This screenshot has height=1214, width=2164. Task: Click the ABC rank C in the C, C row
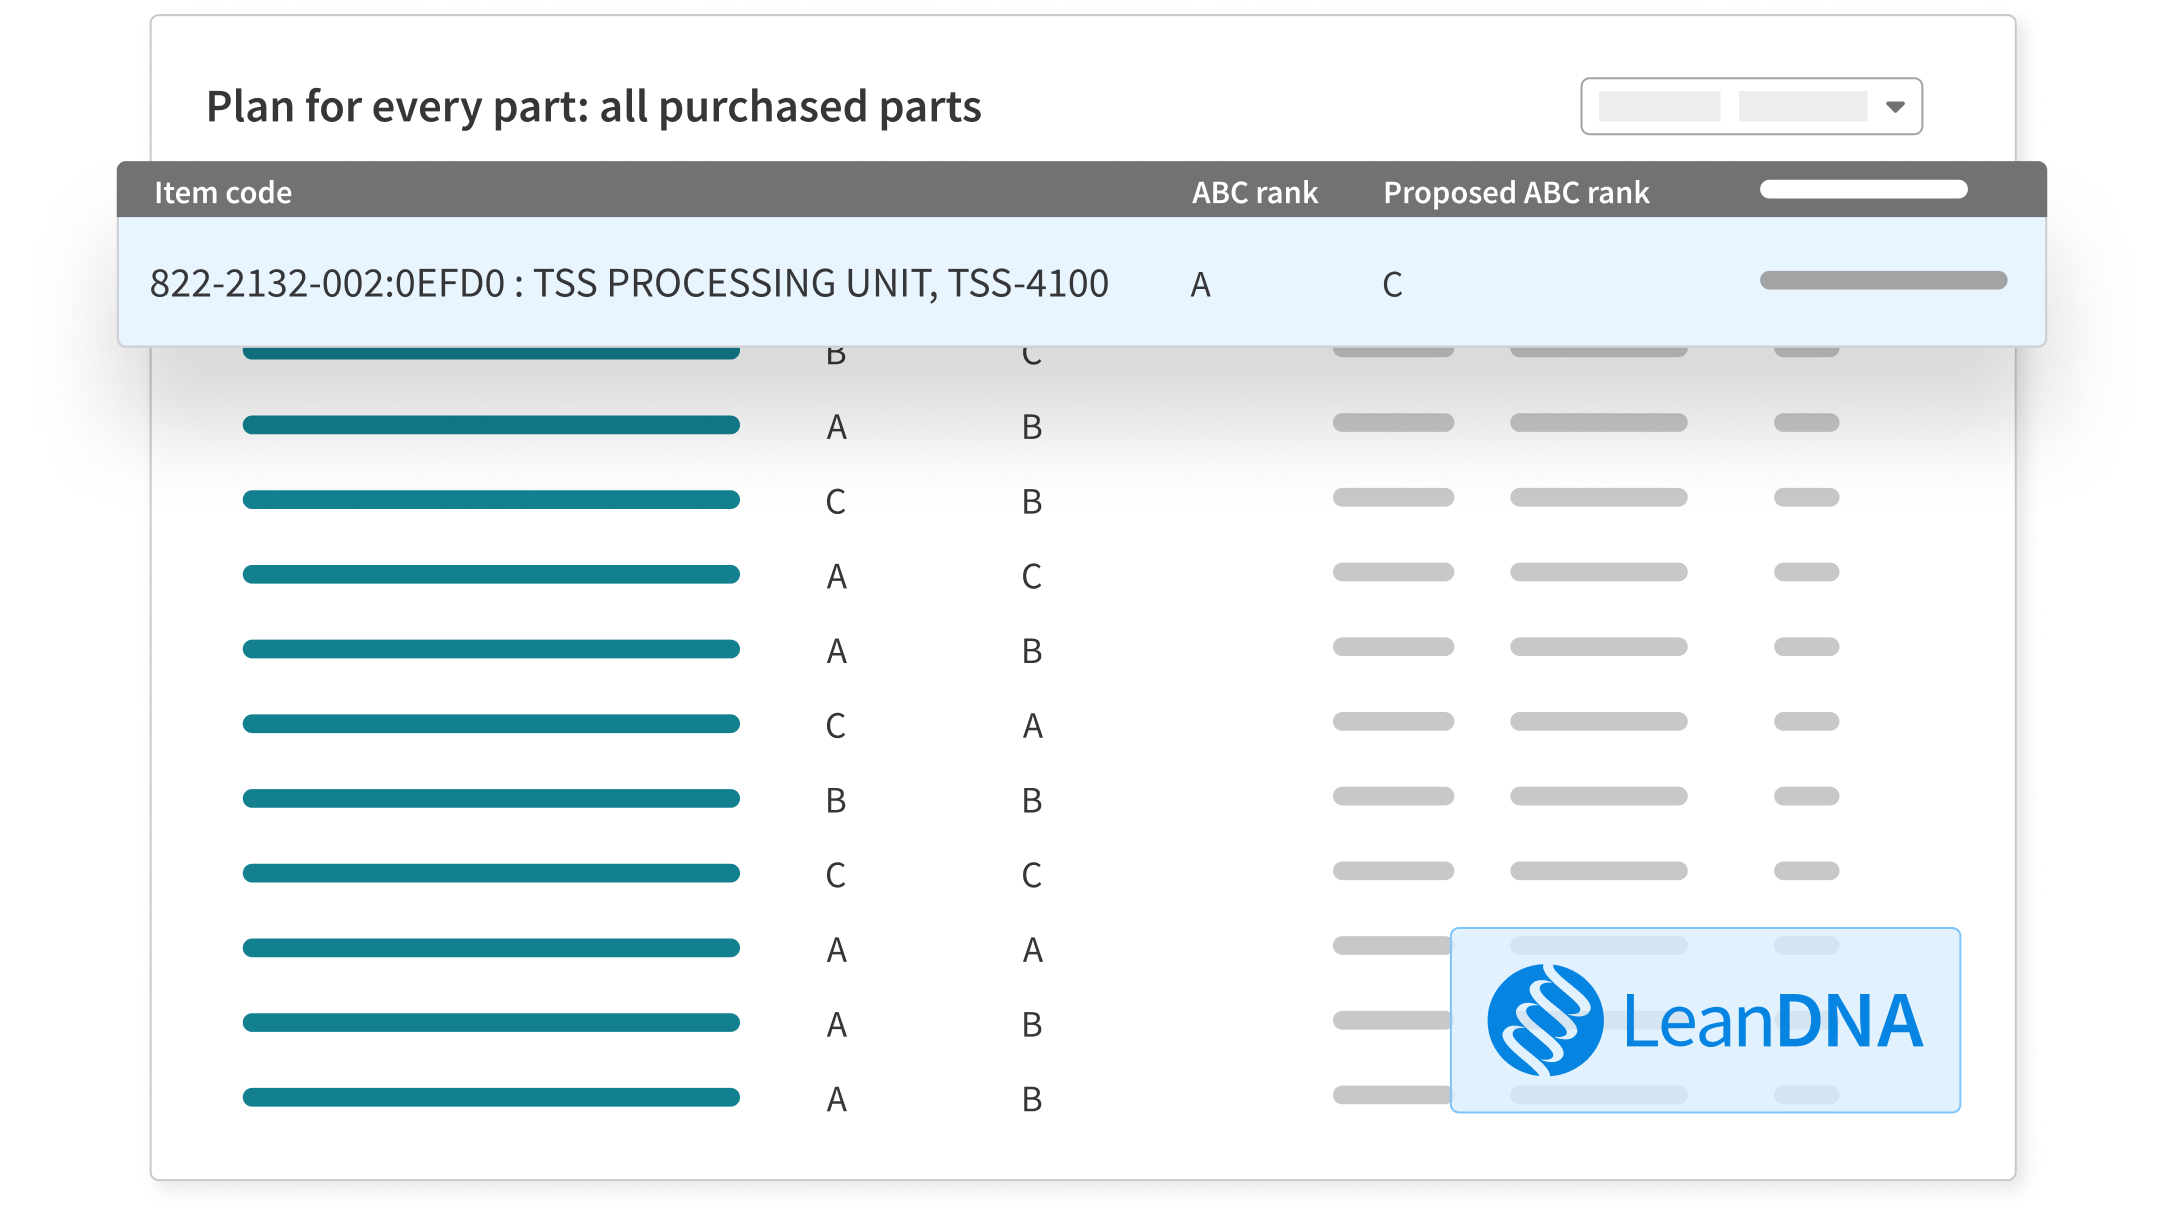[x=835, y=875]
